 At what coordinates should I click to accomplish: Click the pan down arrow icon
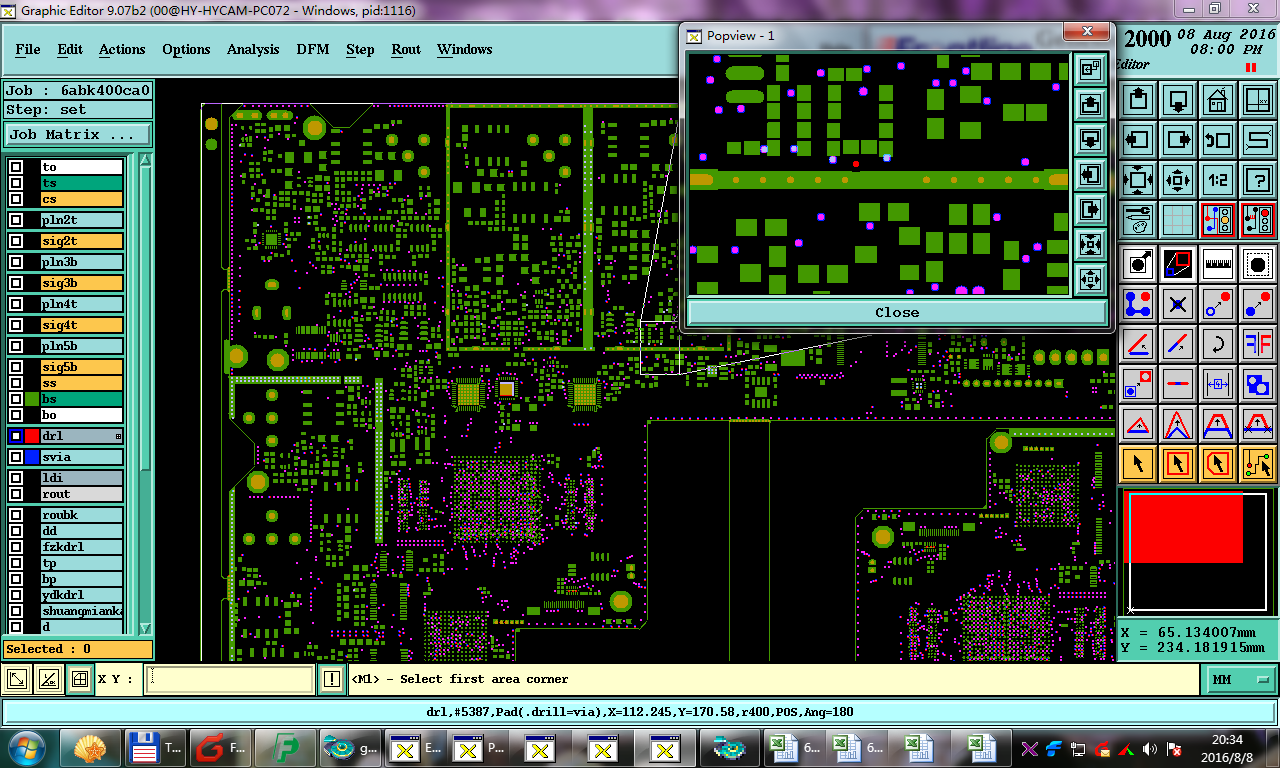1178,100
